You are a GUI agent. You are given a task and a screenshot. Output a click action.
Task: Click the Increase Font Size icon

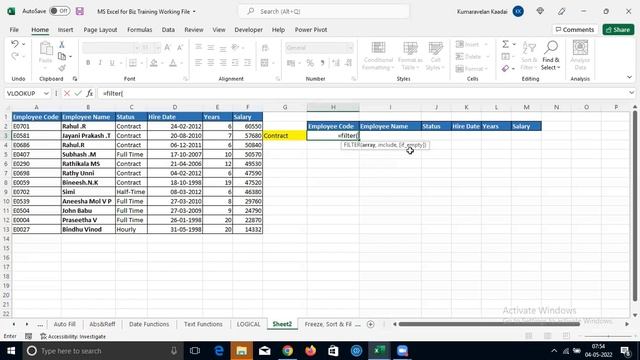[x=167, y=48]
